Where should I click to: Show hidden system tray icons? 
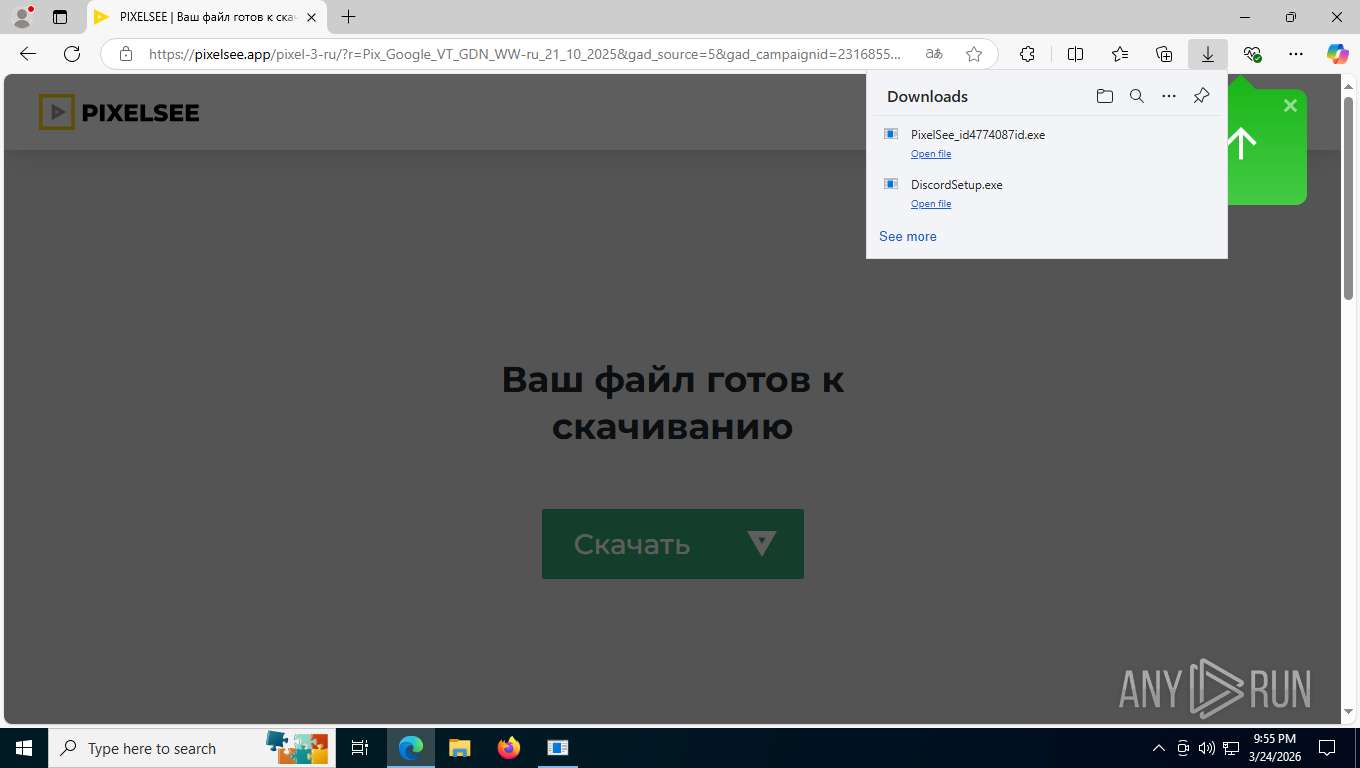click(1159, 748)
